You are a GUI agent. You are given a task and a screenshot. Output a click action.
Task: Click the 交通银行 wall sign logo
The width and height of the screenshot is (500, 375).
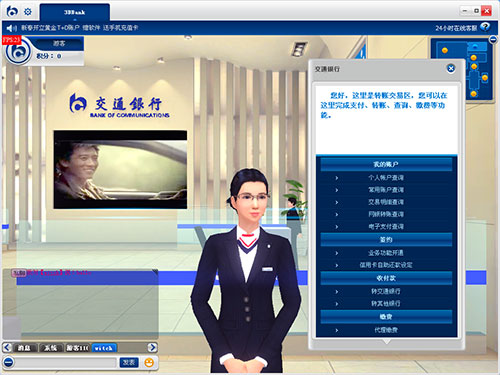point(120,106)
